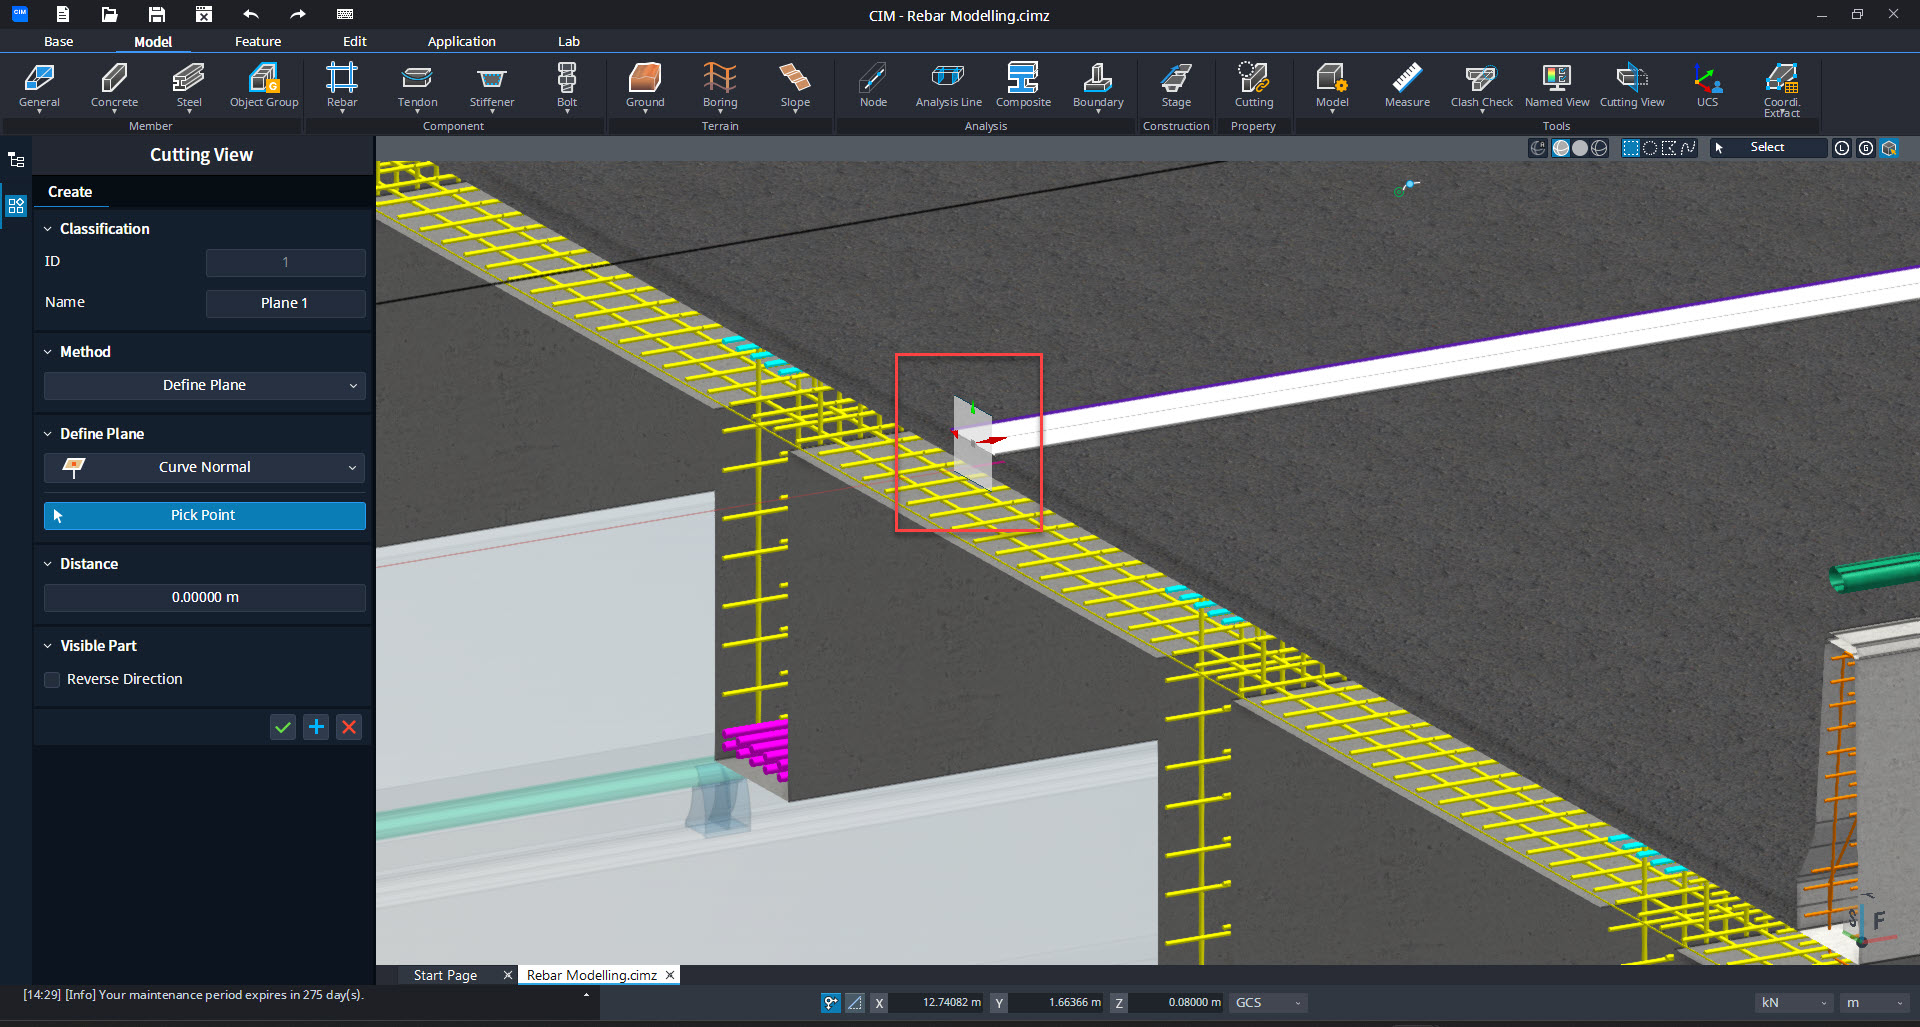Image resolution: width=1920 pixels, height=1027 pixels.
Task: Open the Analysis Line tool
Action: point(948,86)
